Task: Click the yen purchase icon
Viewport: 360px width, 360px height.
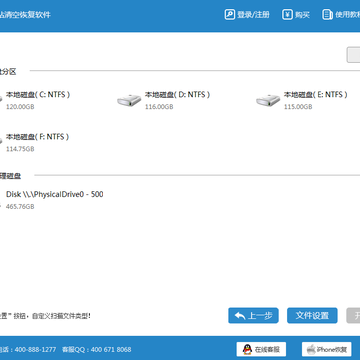Action: 287,15
